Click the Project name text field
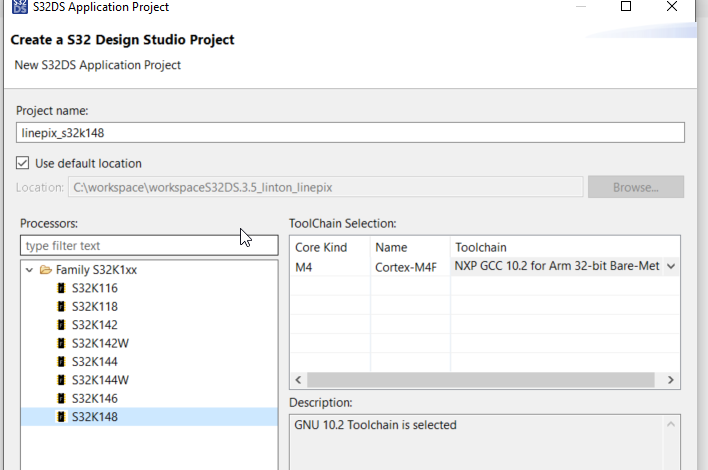708x470 pixels. tap(350, 132)
